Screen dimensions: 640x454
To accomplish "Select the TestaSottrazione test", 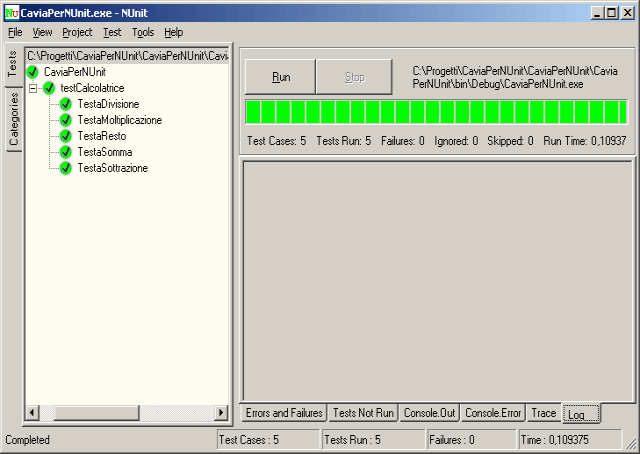I will click(113, 168).
